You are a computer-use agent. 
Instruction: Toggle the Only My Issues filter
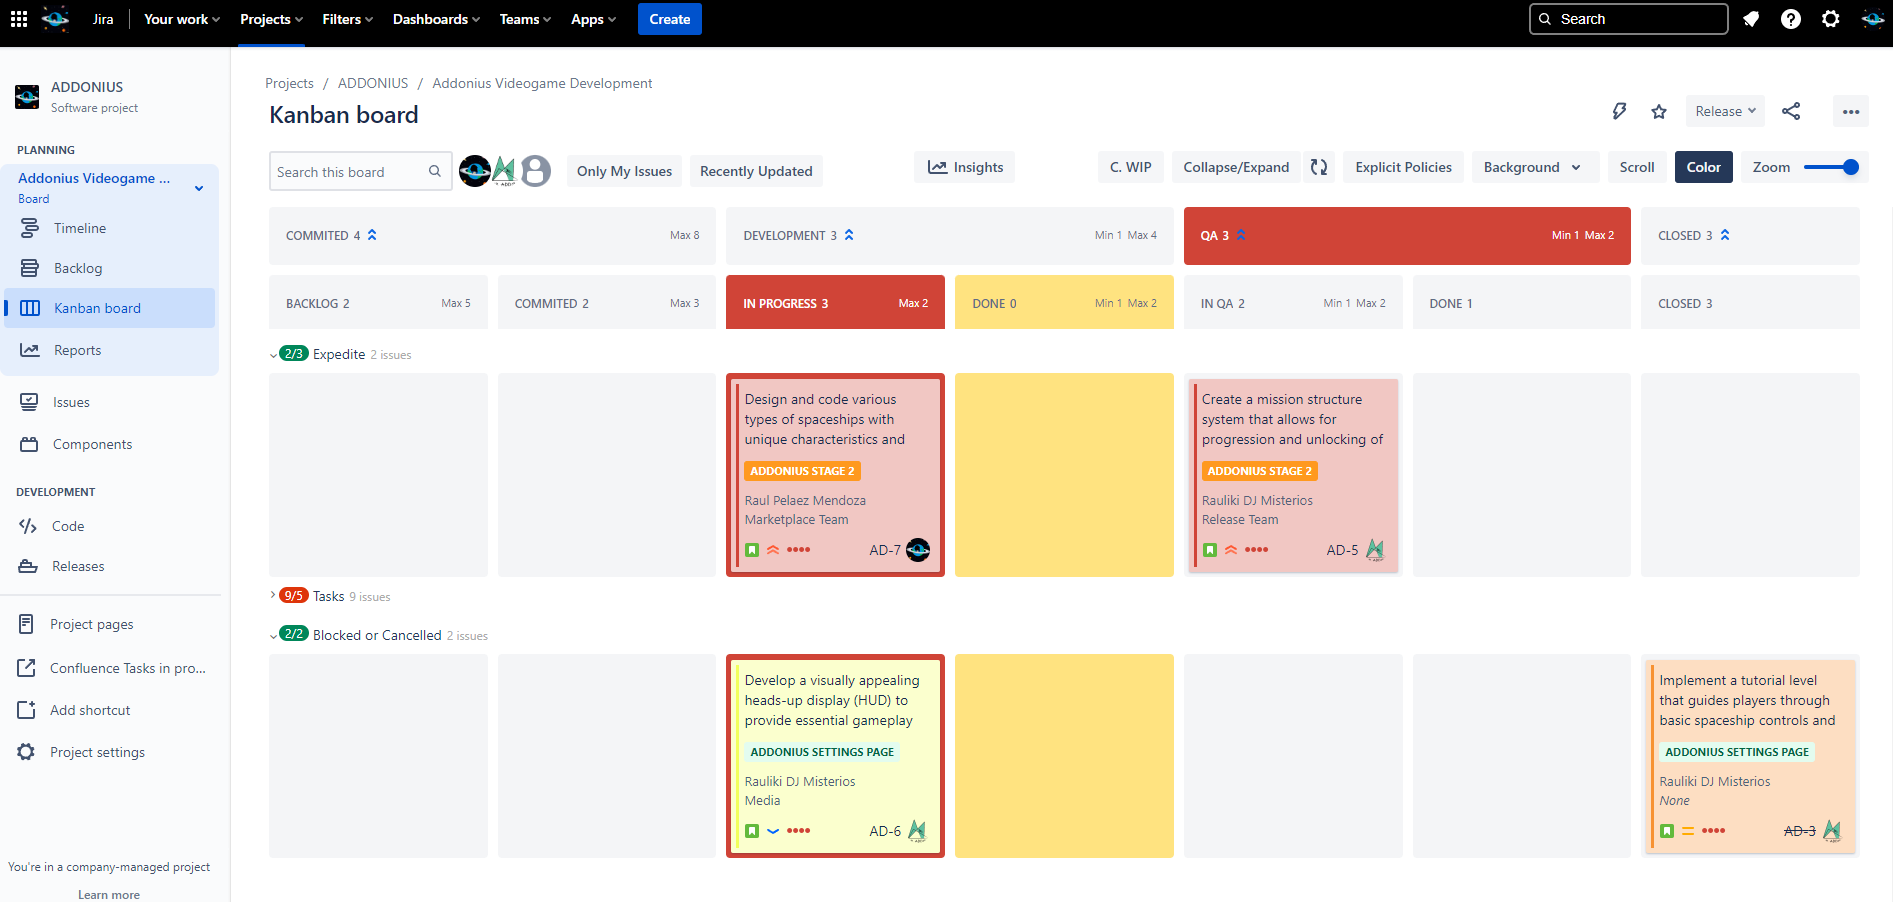tap(624, 171)
